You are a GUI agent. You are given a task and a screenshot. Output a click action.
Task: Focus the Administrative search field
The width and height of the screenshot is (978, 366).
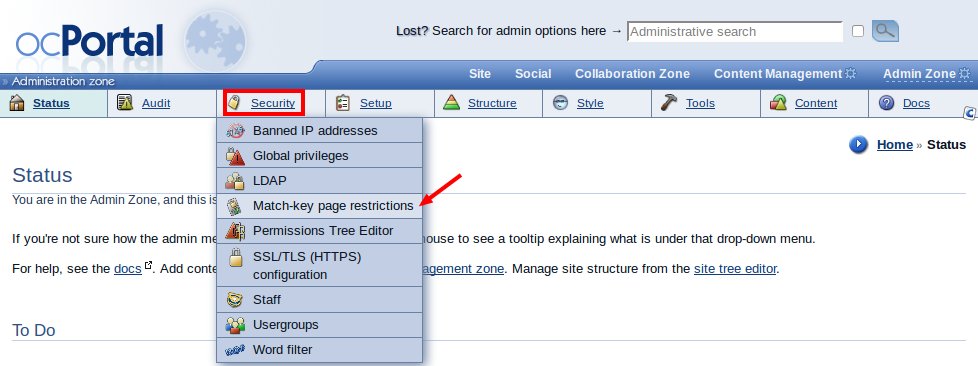tap(735, 31)
